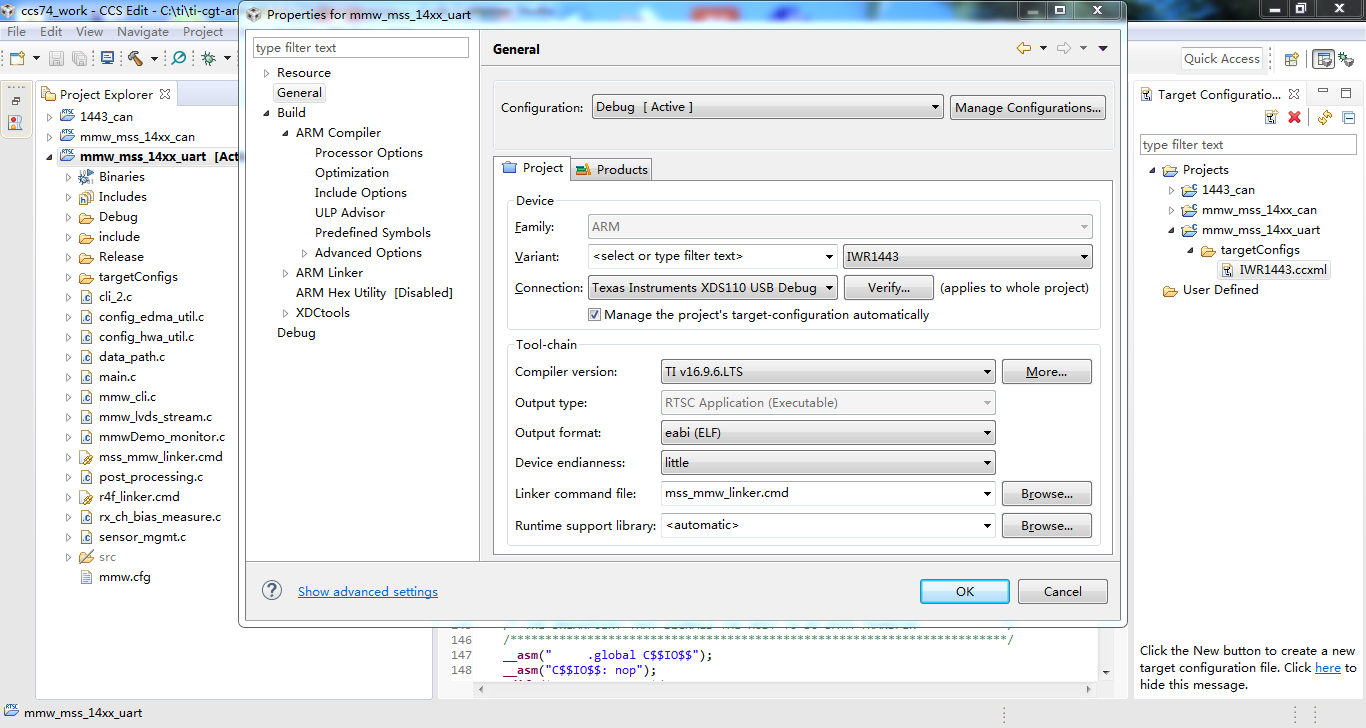Viewport: 1366px width, 728px height.
Task: Open the Configuration dropdown showing Debug [Active]
Action: 768,107
